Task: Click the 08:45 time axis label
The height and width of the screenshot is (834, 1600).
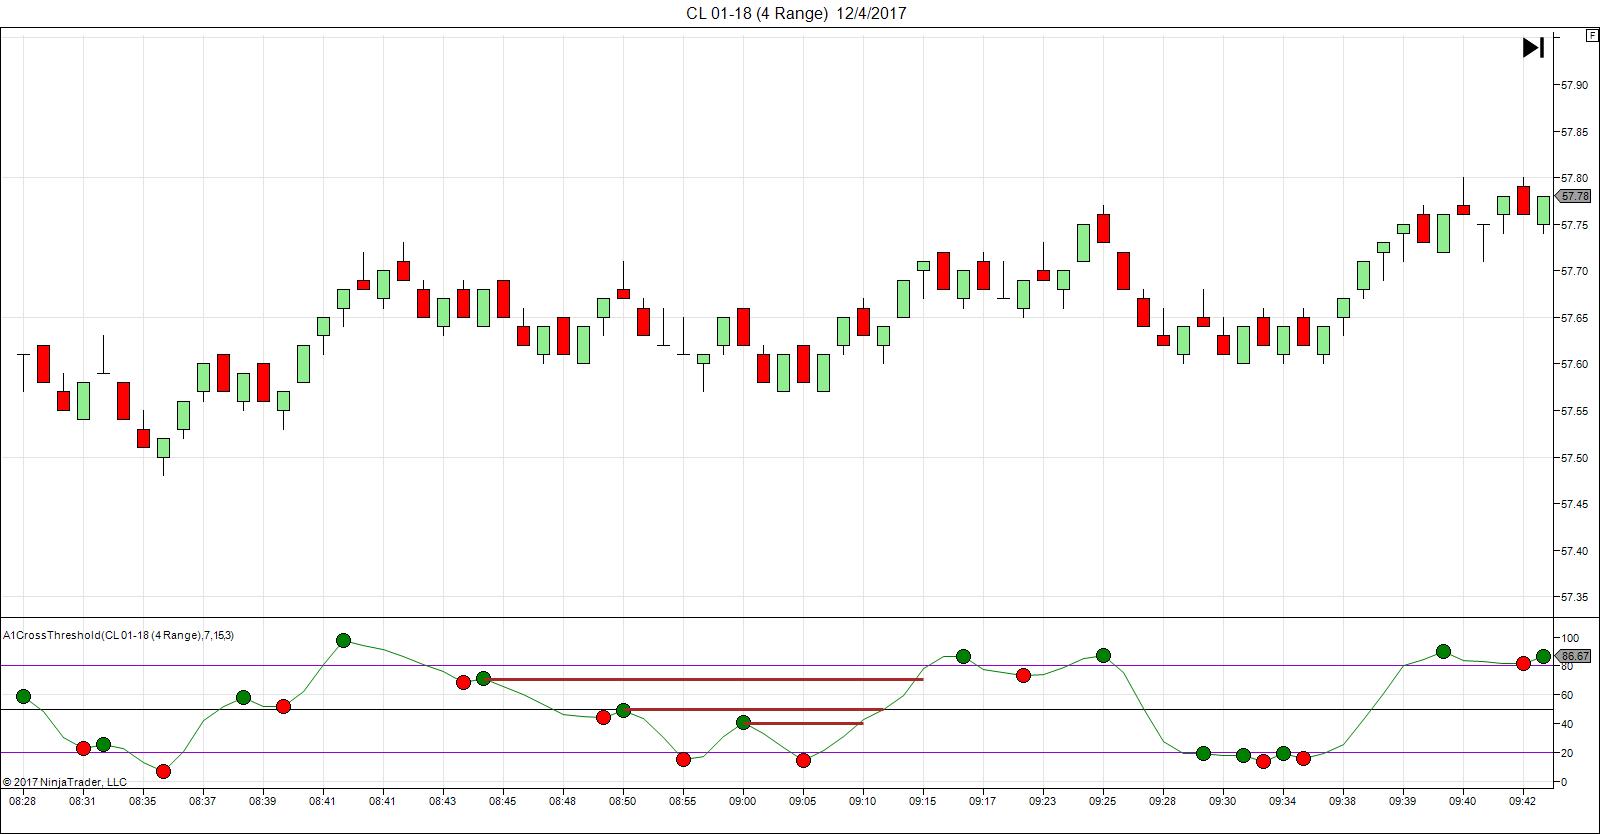Action: [x=503, y=801]
